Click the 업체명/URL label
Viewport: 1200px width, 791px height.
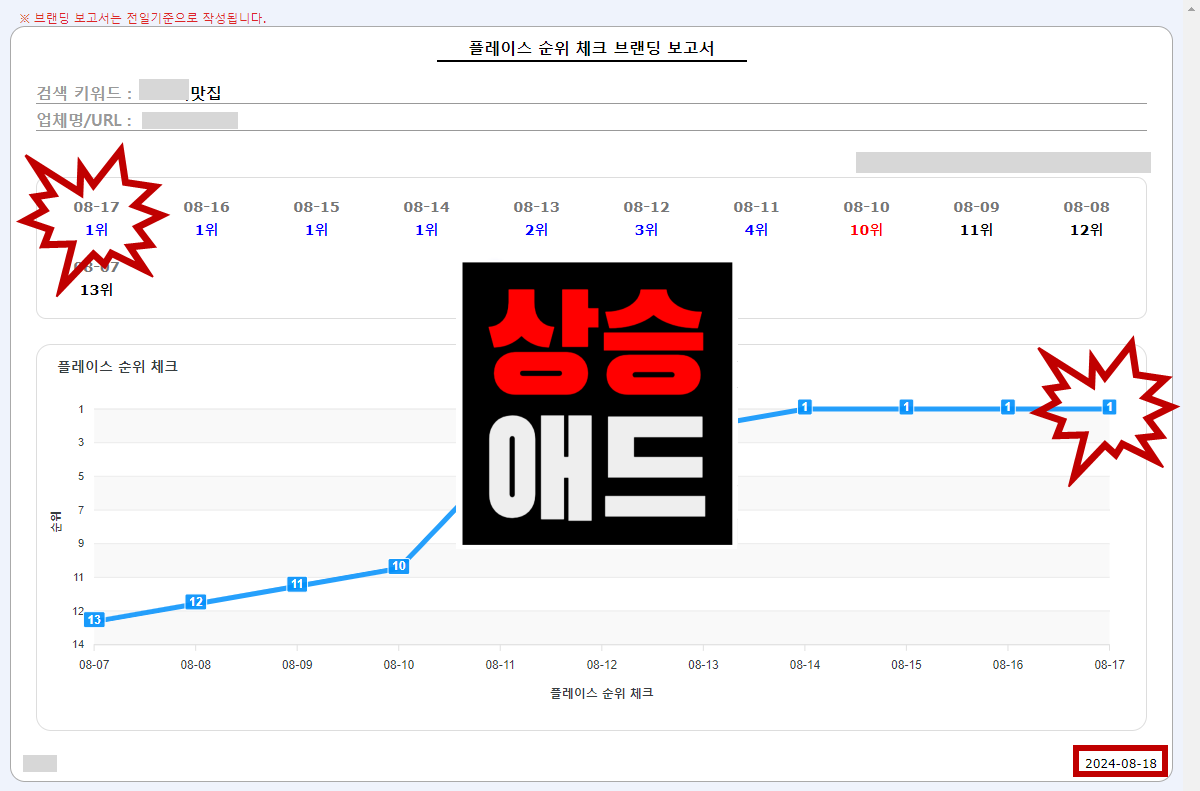85,121
